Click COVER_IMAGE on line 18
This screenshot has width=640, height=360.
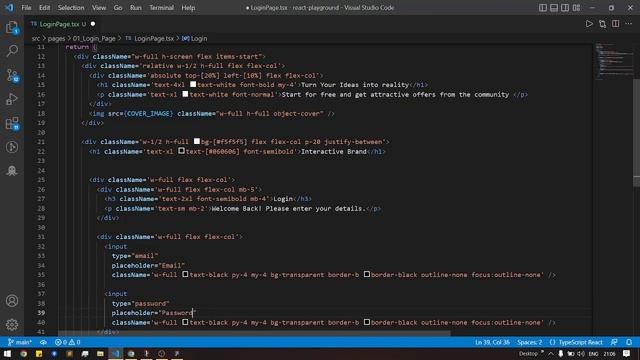(x=148, y=113)
